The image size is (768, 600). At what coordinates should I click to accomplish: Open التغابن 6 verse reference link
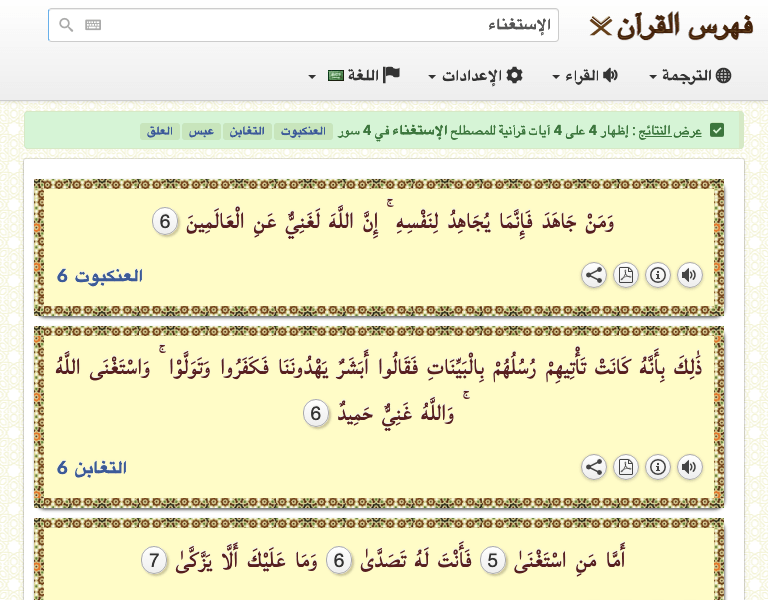coord(92,467)
